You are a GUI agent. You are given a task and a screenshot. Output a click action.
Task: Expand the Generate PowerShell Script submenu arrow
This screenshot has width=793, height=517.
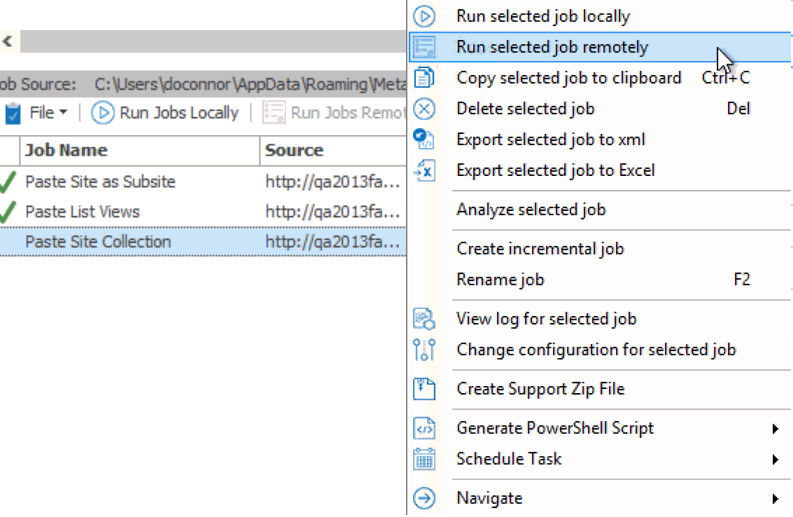(x=776, y=429)
